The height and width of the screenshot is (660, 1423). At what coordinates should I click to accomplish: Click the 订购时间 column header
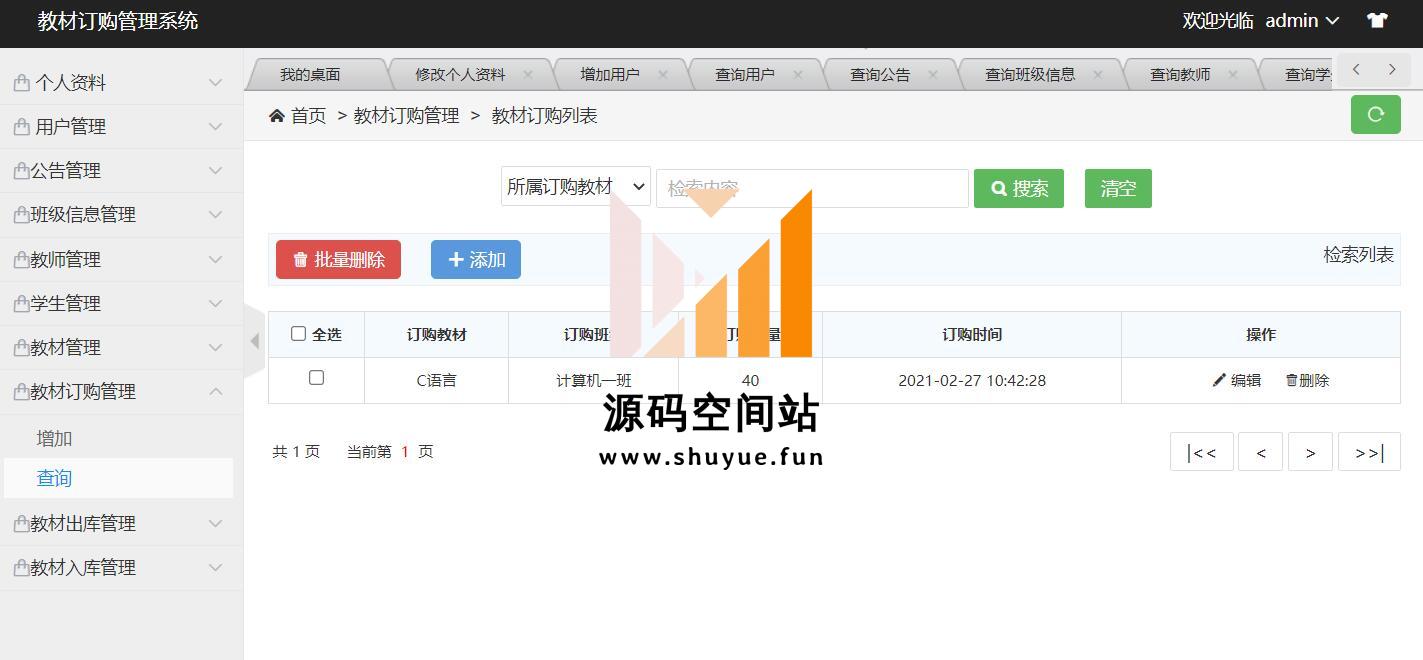click(x=972, y=334)
